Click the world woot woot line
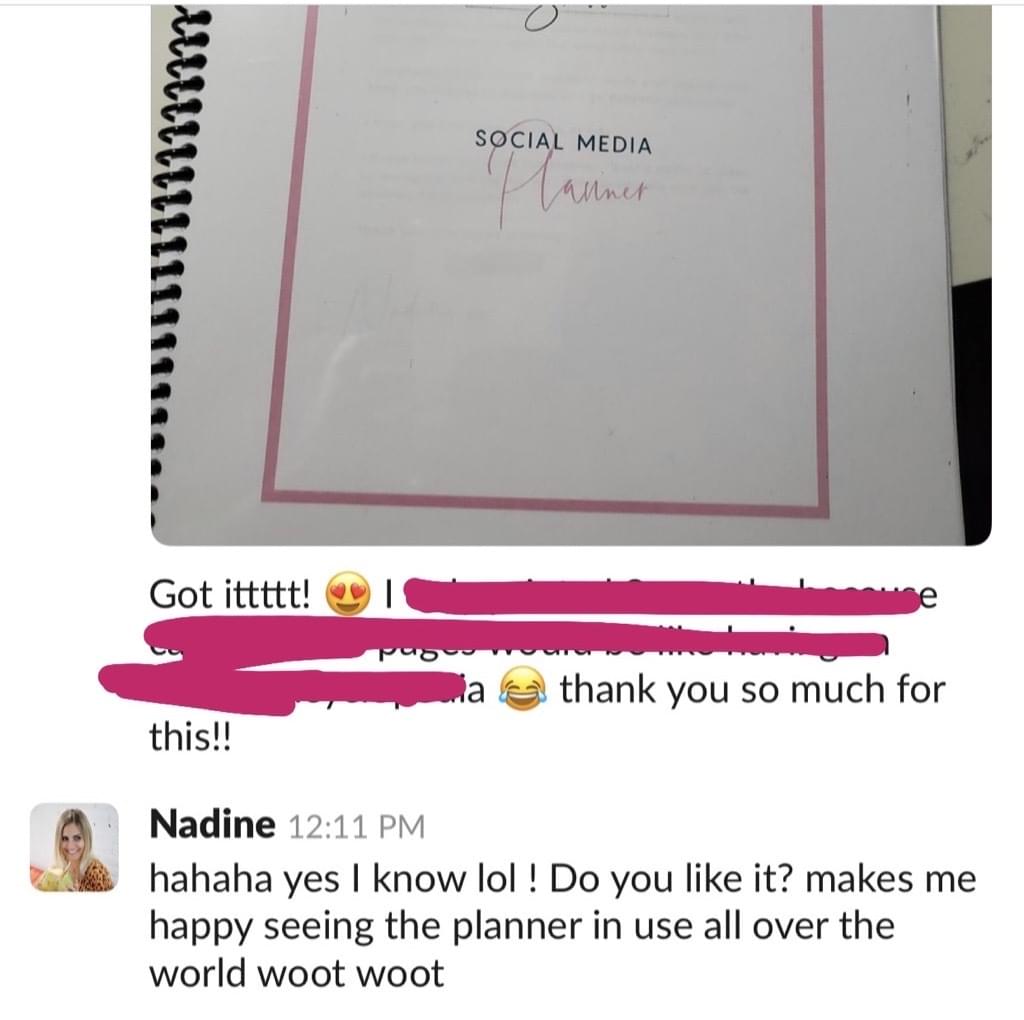Screen dimensions: 1024x1020 click(x=297, y=974)
